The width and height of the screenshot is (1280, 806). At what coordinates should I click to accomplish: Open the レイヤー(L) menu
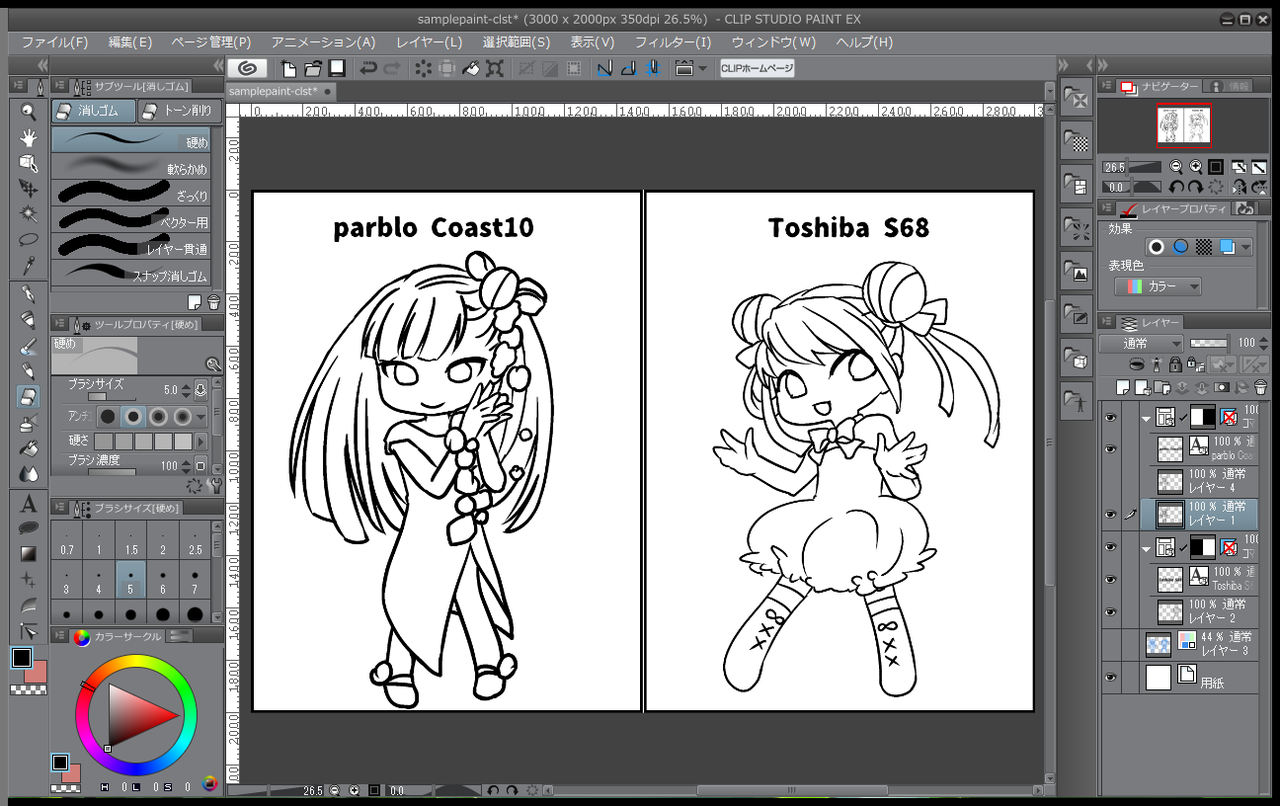point(429,42)
